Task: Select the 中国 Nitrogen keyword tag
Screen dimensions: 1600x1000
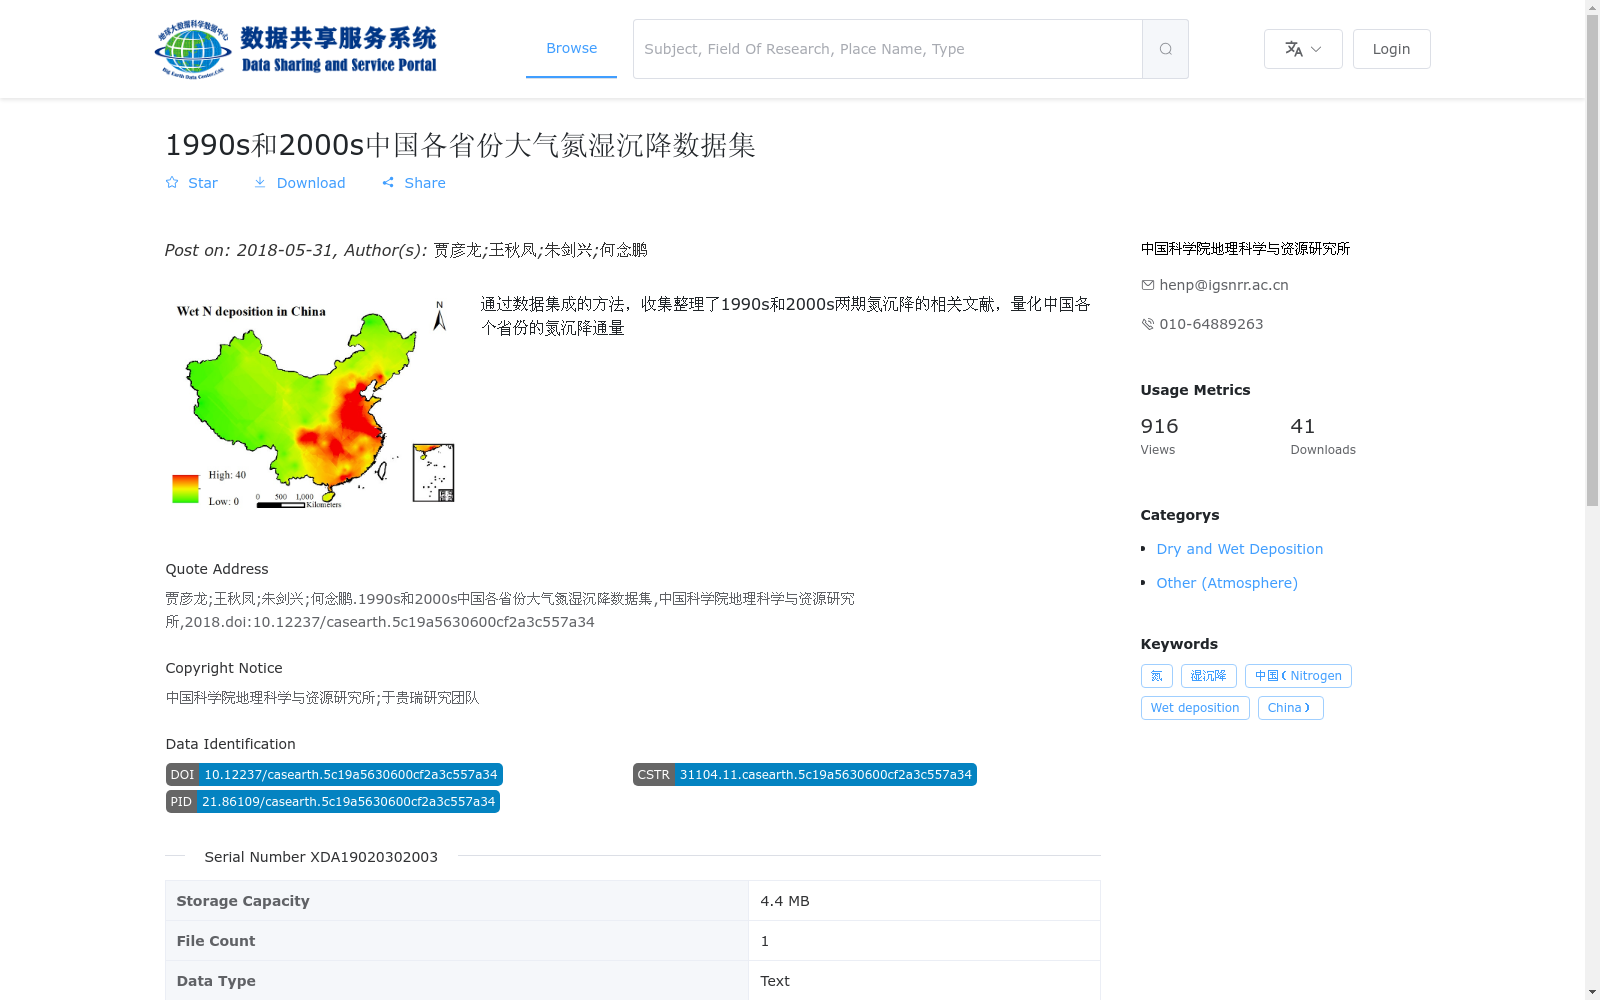Action: click(1298, 676)
